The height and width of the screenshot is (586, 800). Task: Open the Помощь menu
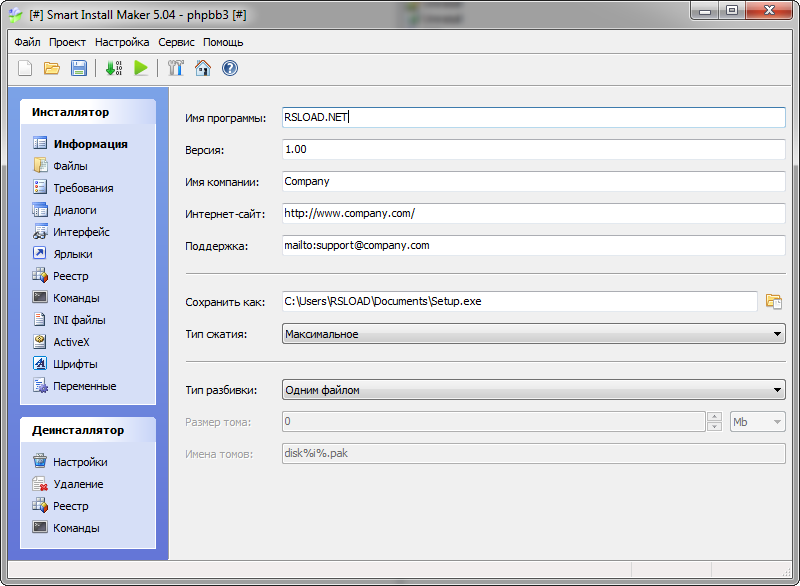point(223,42)
